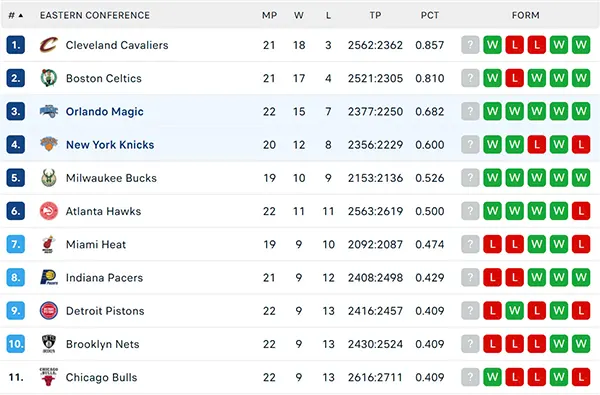Click the Cleveland Cavaliers team logo

(49, 45)
